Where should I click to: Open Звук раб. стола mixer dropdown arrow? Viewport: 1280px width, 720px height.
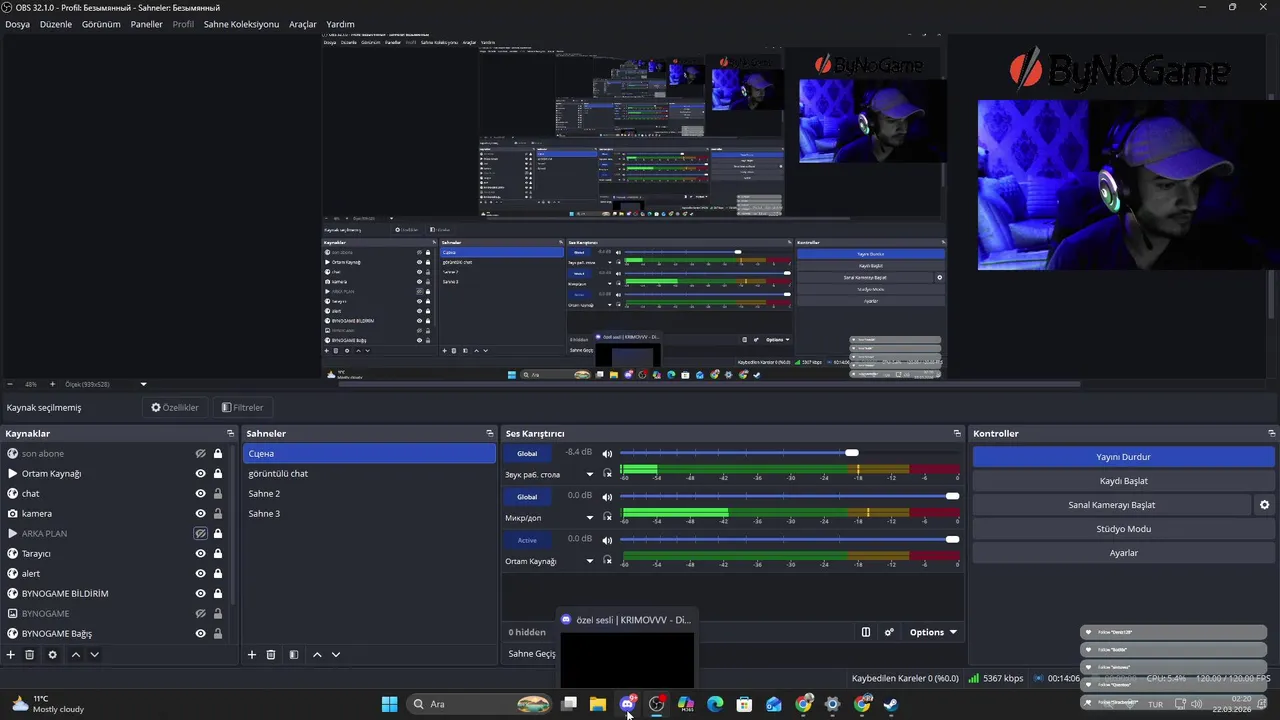pos(590,475)
